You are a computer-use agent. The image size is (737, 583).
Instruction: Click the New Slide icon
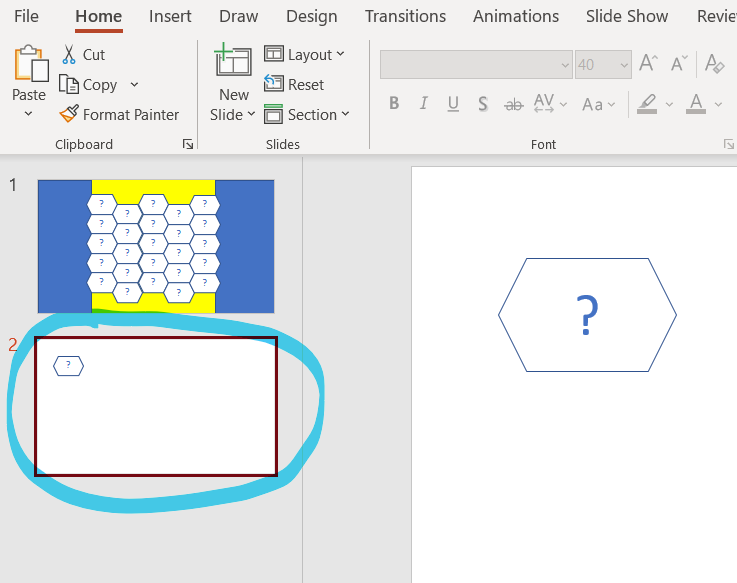[x=233, y=62]
